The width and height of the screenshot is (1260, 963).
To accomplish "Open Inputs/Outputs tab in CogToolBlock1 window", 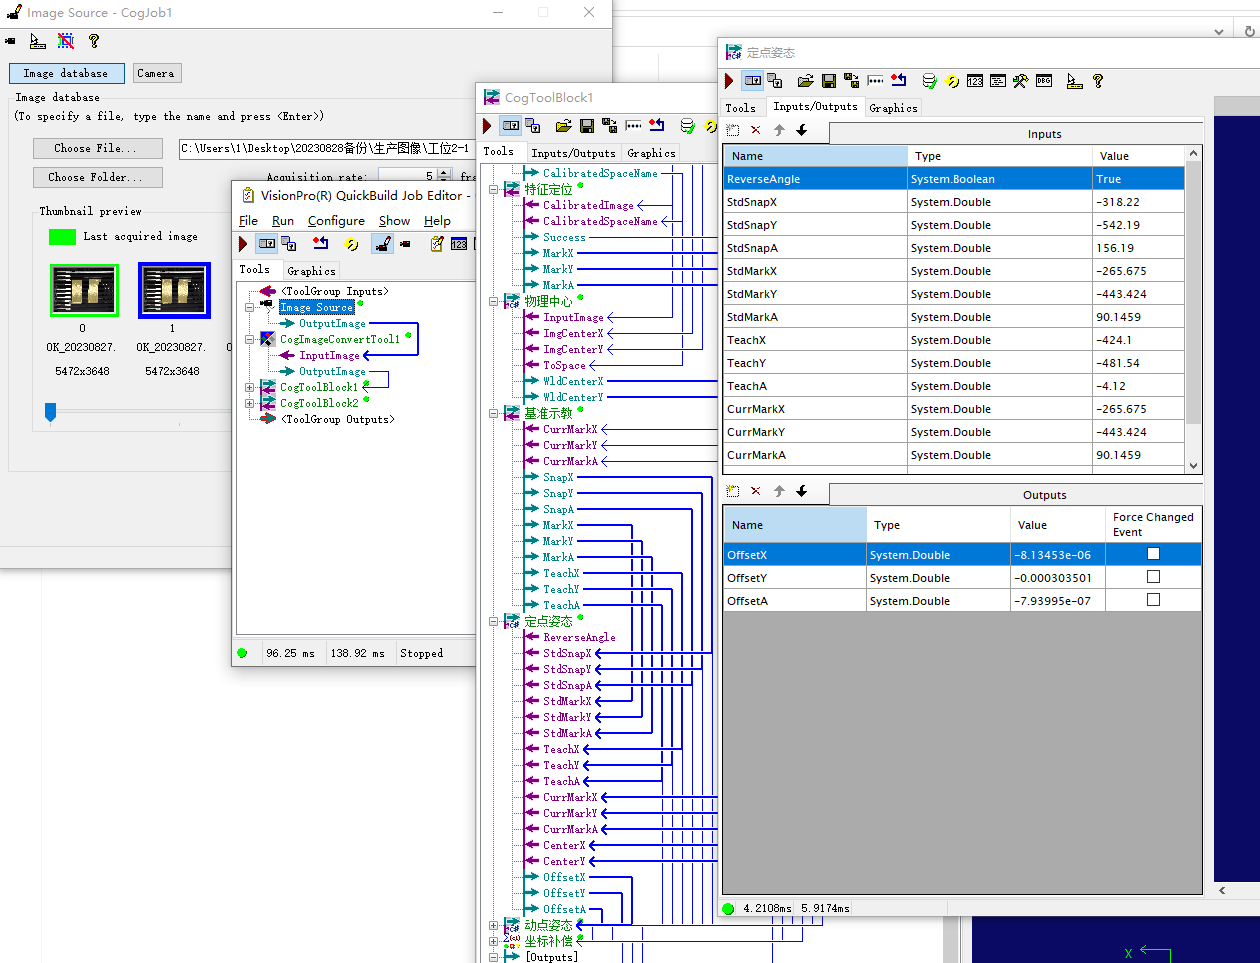I will tap(573, 153).
